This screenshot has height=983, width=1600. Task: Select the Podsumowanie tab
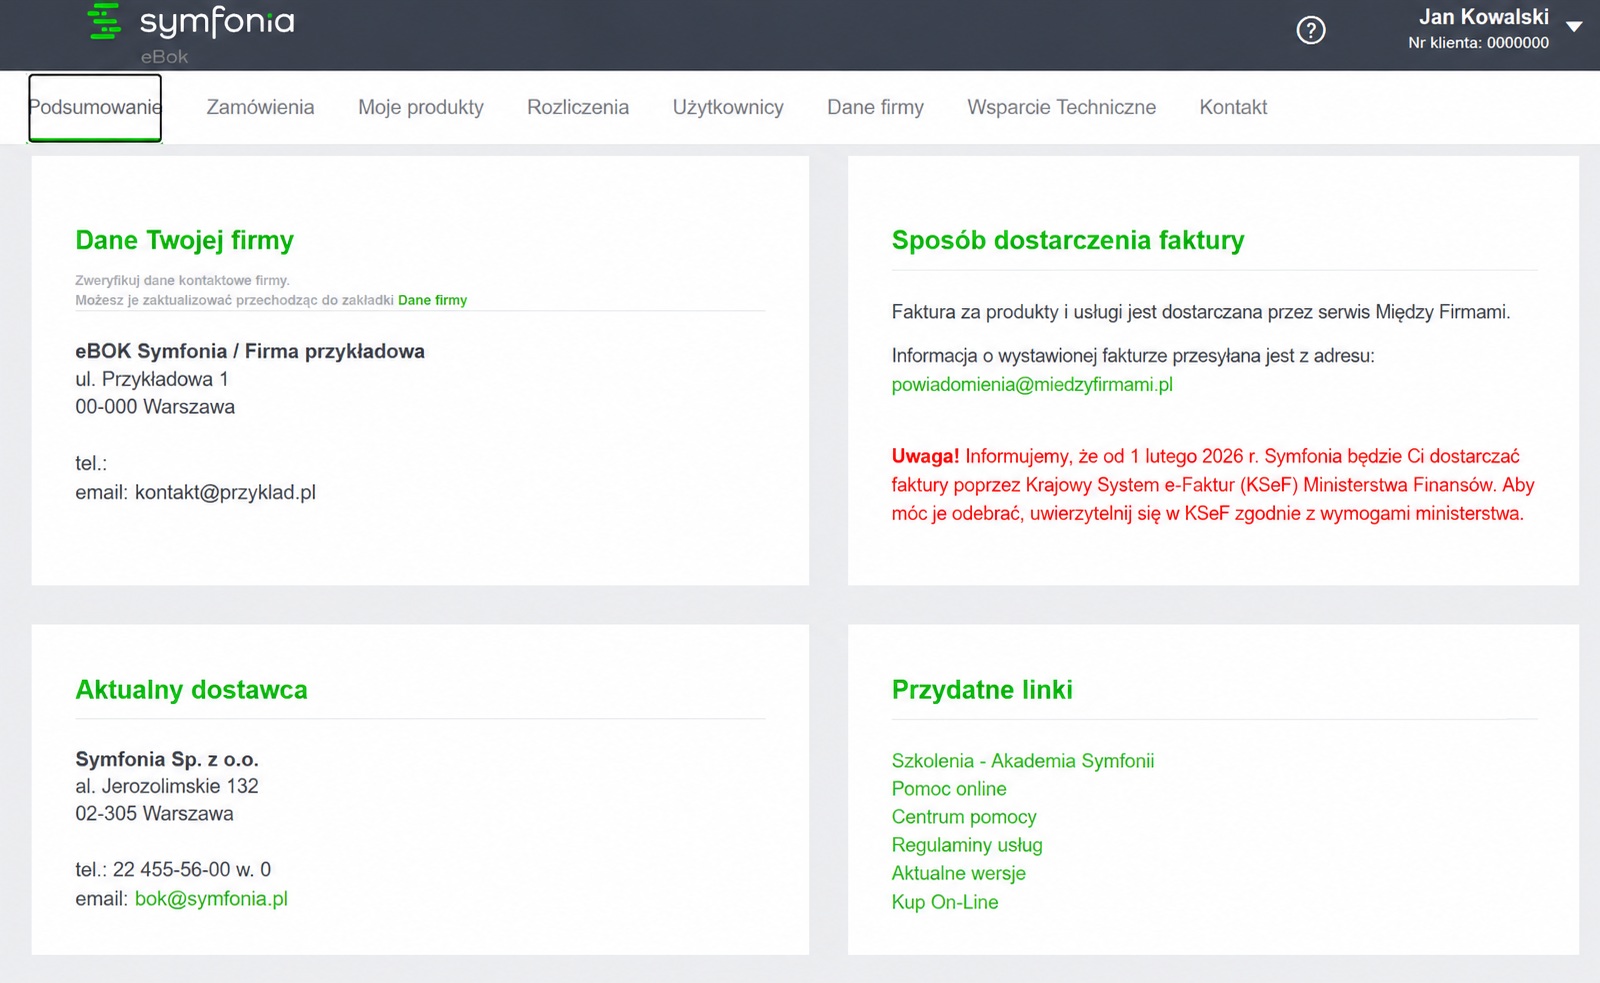[95, 107]
